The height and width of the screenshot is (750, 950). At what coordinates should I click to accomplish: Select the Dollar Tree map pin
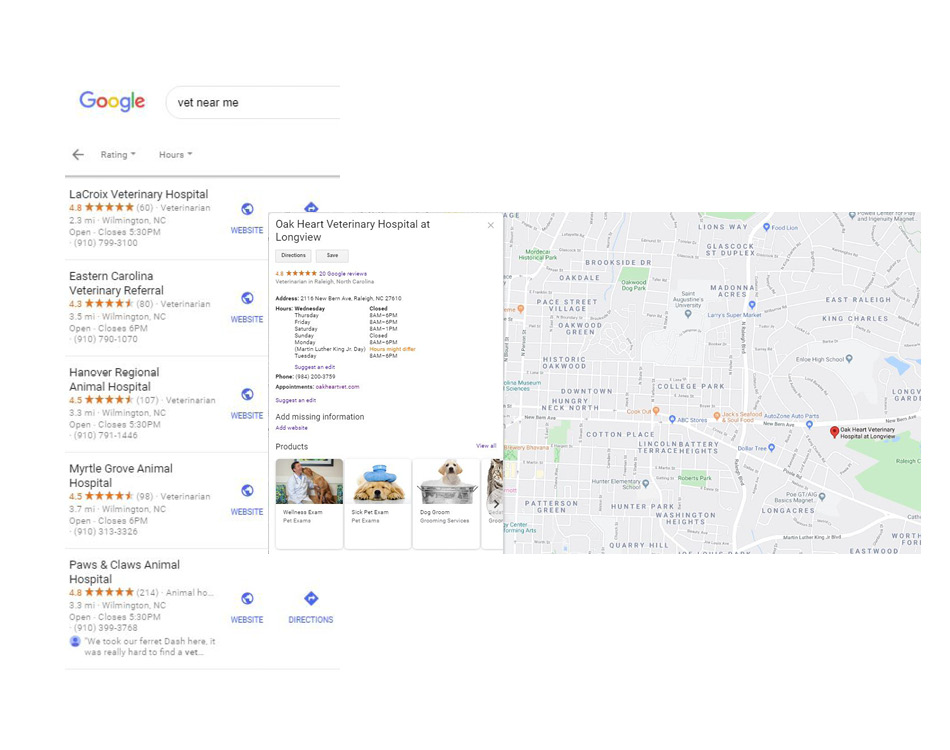(x=771, y=448)
